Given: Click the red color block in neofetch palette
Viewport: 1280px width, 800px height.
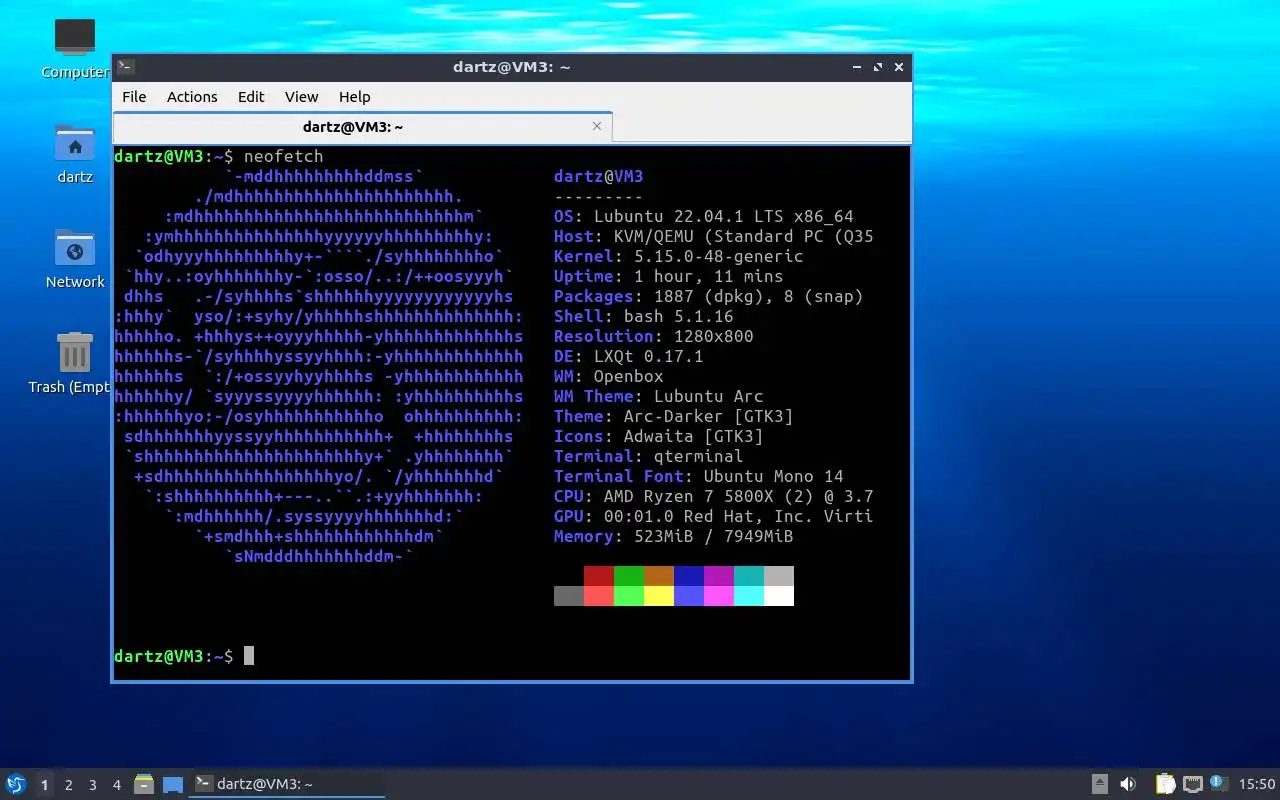Looking at the screenshot, I should pyautogui.click(x=599, y=576).
